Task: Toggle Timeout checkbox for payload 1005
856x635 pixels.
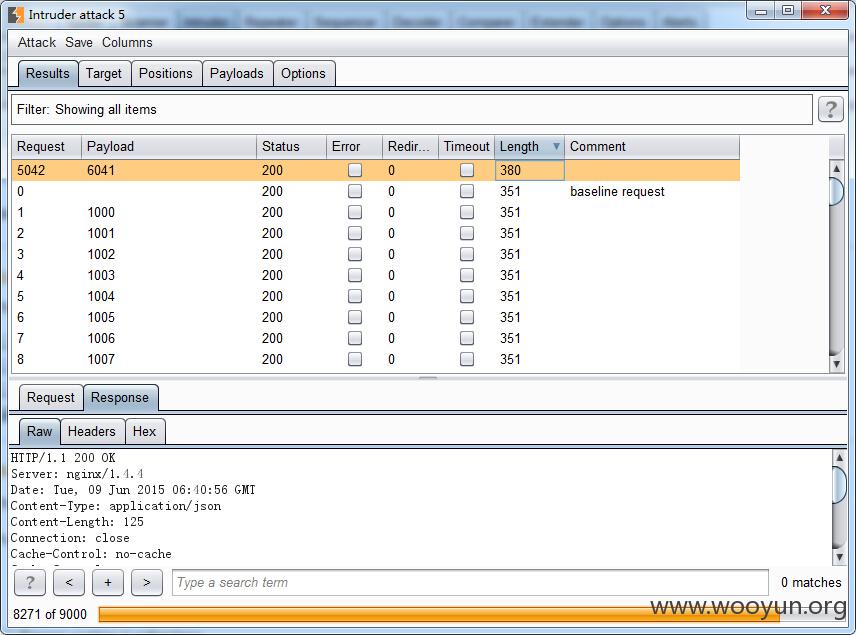Action: point(467,317)
